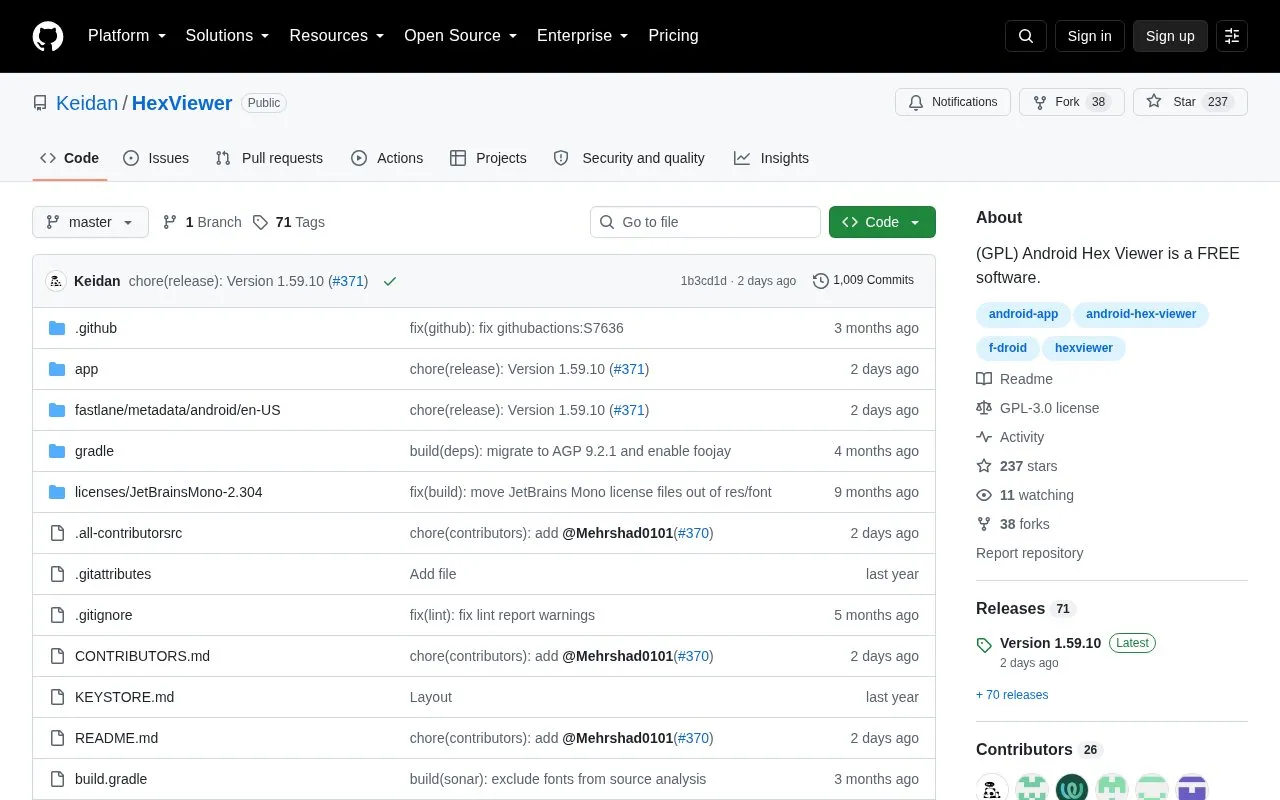Open the green Code dropdown
The image size is (1280, 800).
click(x=882, y=222)
